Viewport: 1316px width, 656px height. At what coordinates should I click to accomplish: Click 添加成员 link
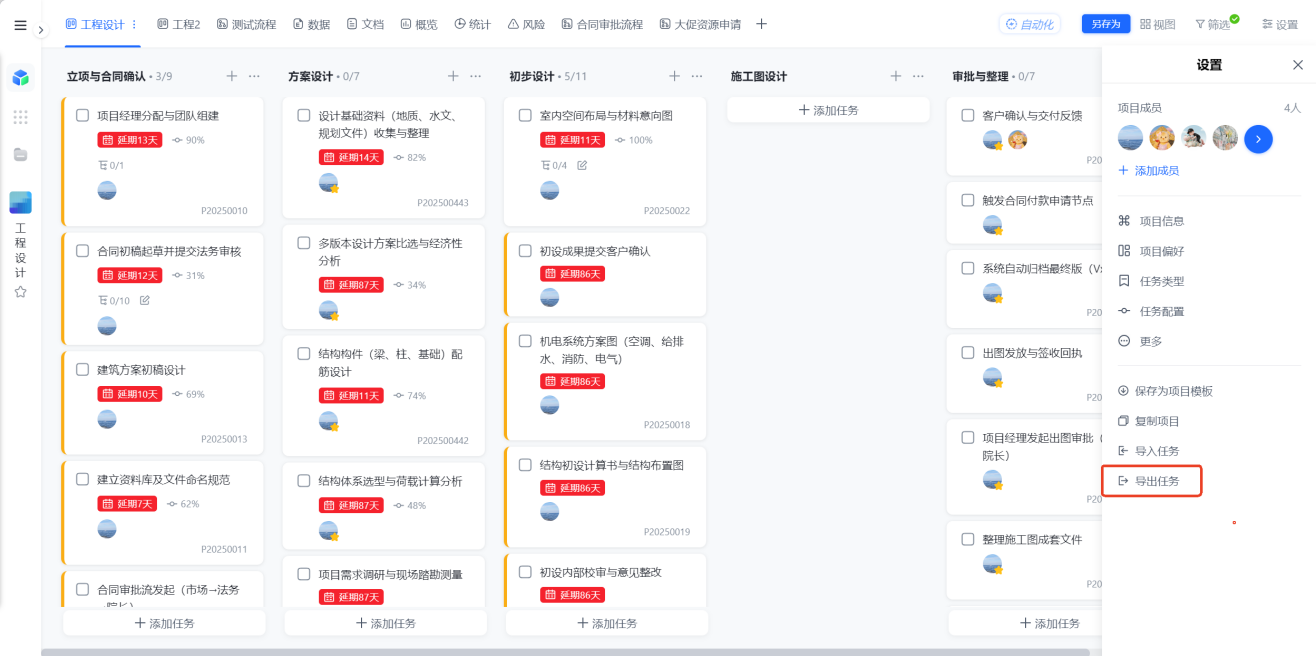tap(1148, 171)
